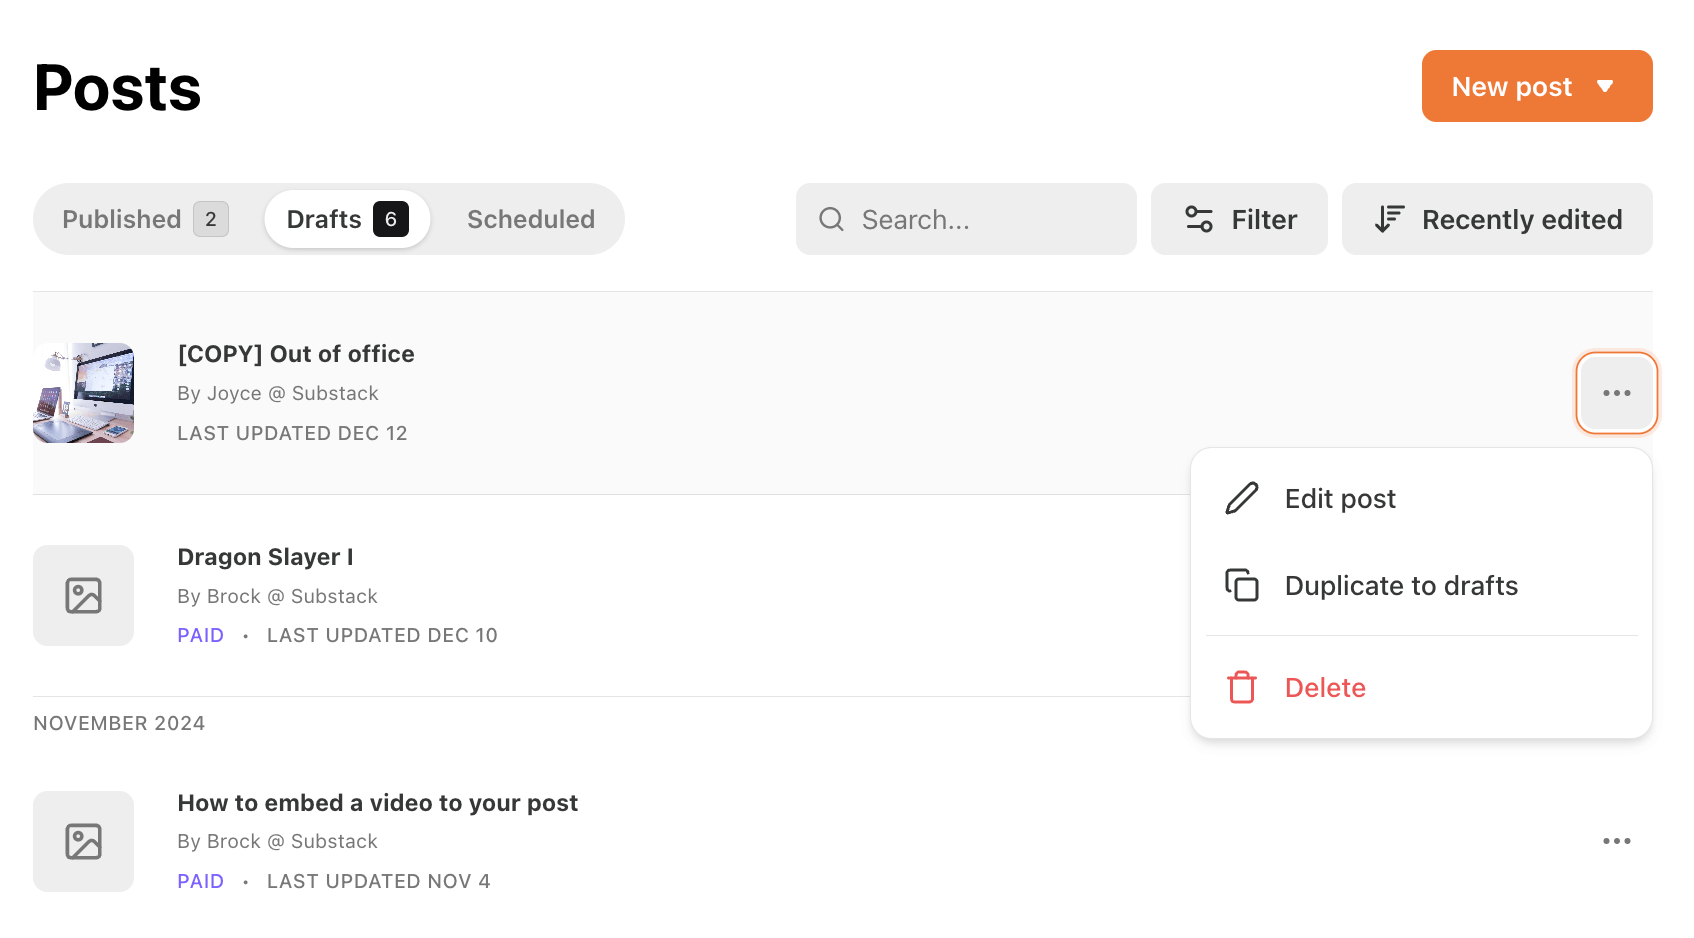Switch to the Published tab
1694x938 pixels.
(x=145, y=219)
